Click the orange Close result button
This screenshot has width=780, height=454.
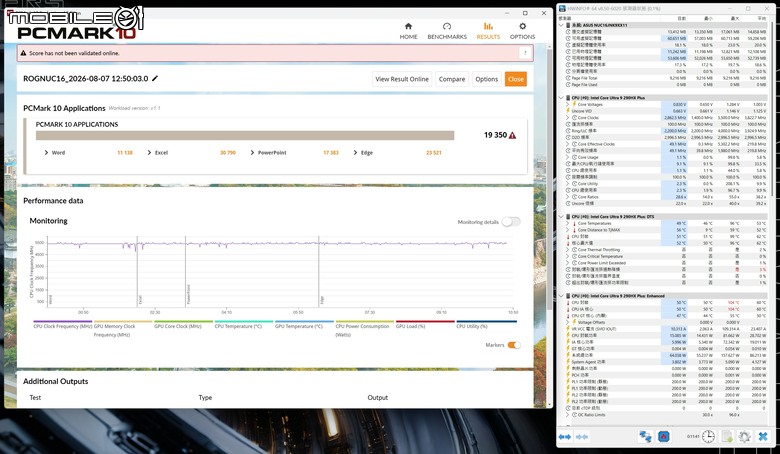[x=516, y=79]
